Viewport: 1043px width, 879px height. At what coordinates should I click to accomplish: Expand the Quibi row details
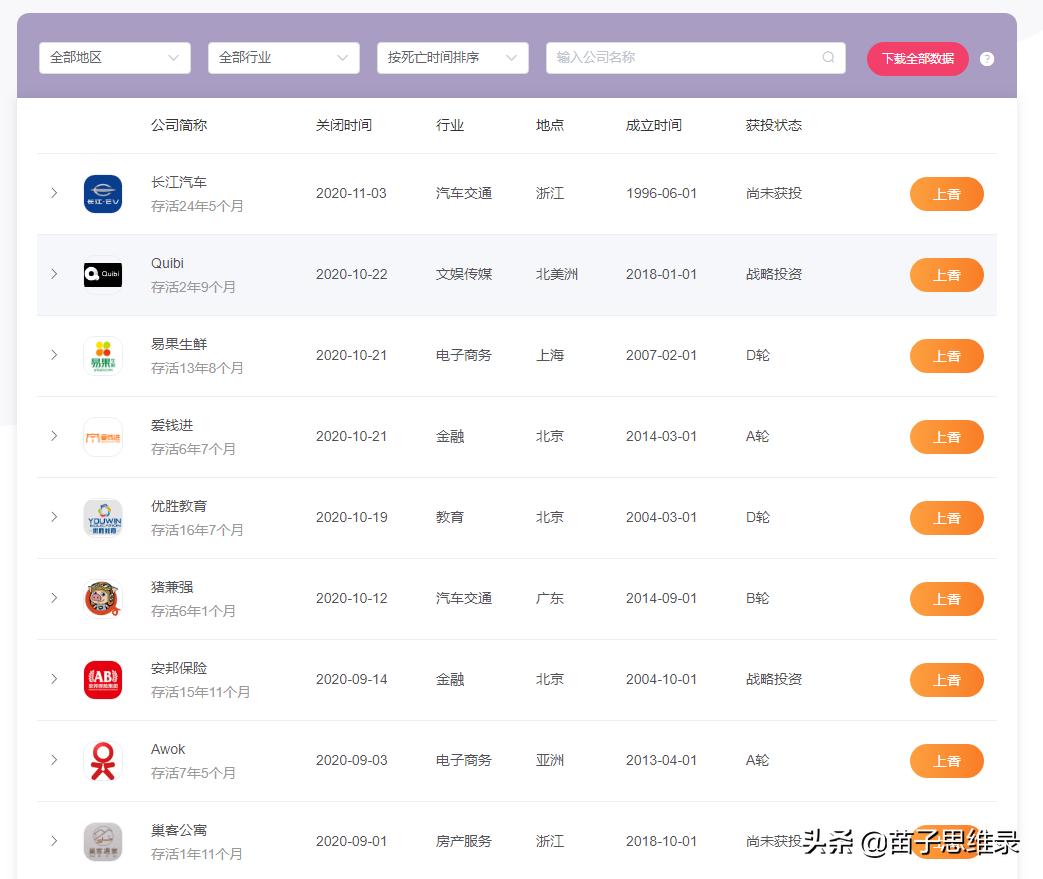click(54, 275)
